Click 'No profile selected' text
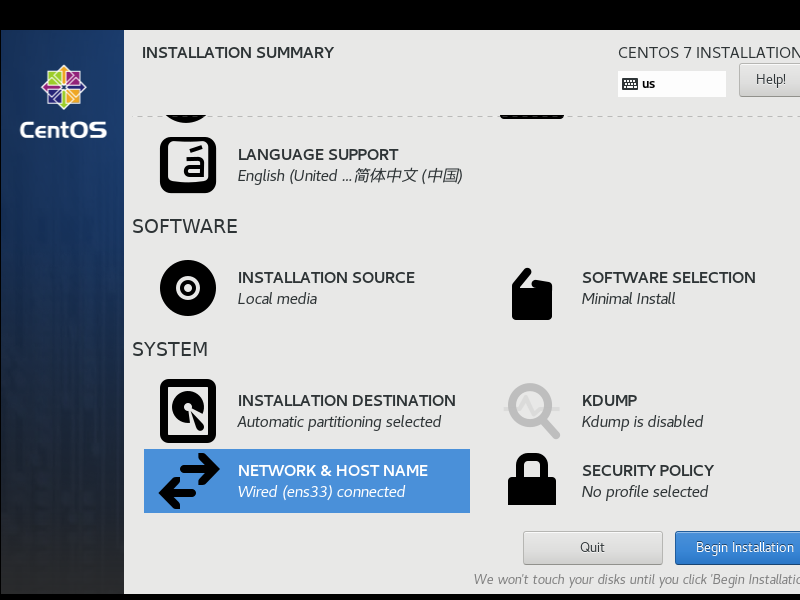The width and height of the screenshot is (800, 600). click(645, 492)
